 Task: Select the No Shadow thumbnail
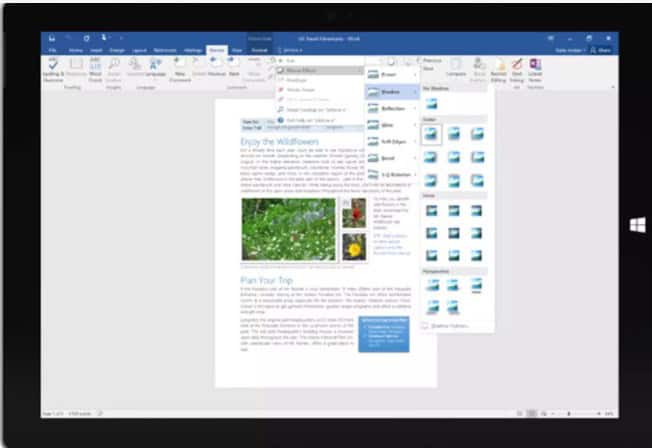pos(432,103)
